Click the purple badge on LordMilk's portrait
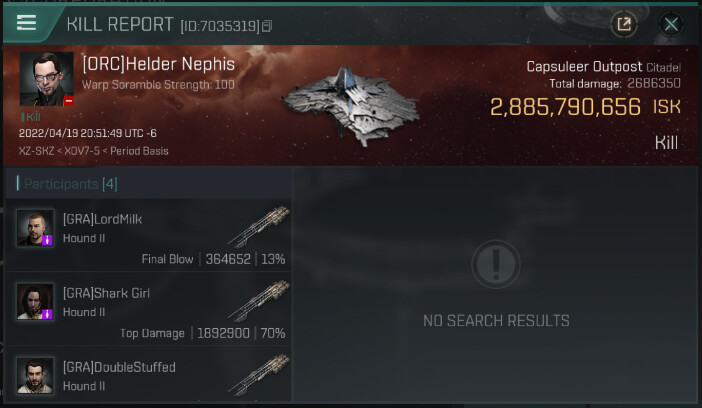702x408 pixels. pyautogui.click(x=47, y=241)
